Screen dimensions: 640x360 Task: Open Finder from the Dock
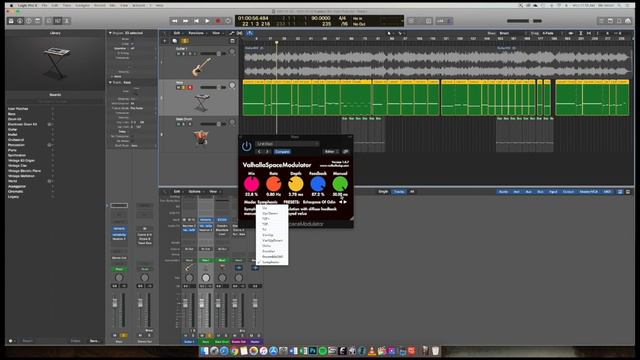tap(204, 351)
